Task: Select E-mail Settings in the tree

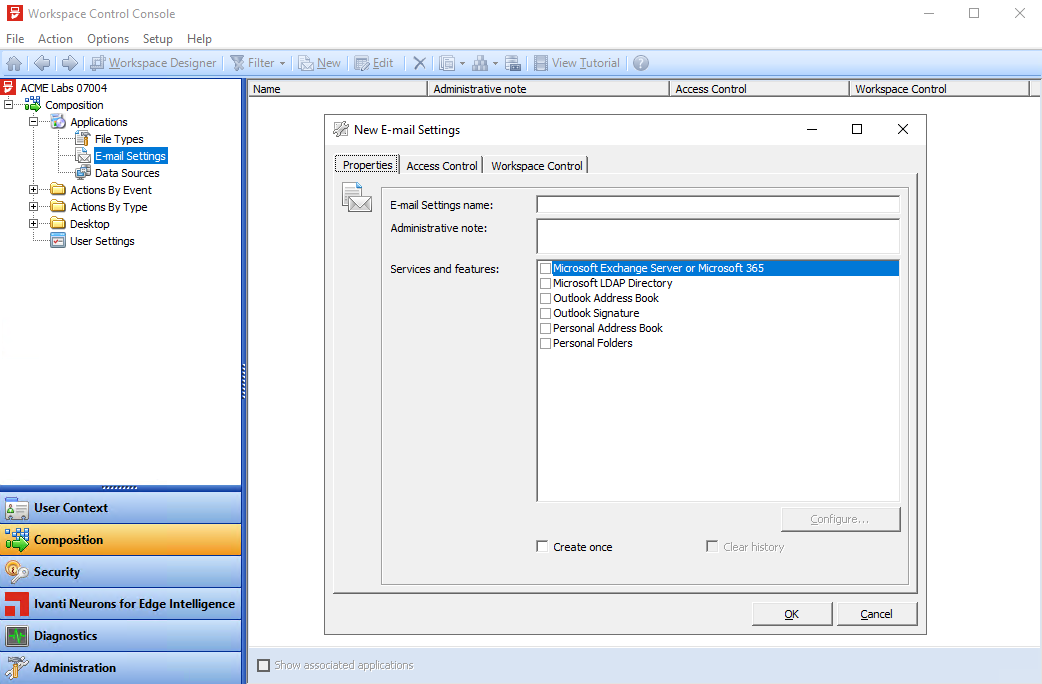Action: [x=130, y=156]
